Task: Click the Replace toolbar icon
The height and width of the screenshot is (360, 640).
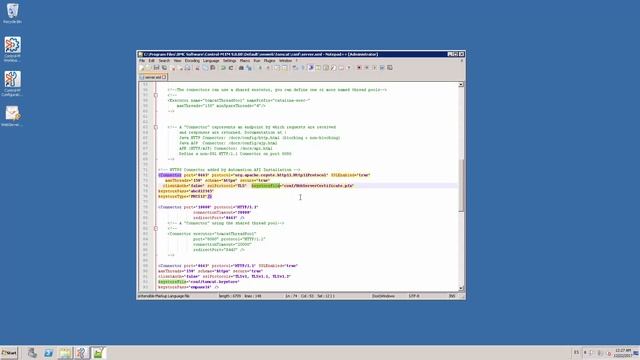Action: [x=249, y=68]
